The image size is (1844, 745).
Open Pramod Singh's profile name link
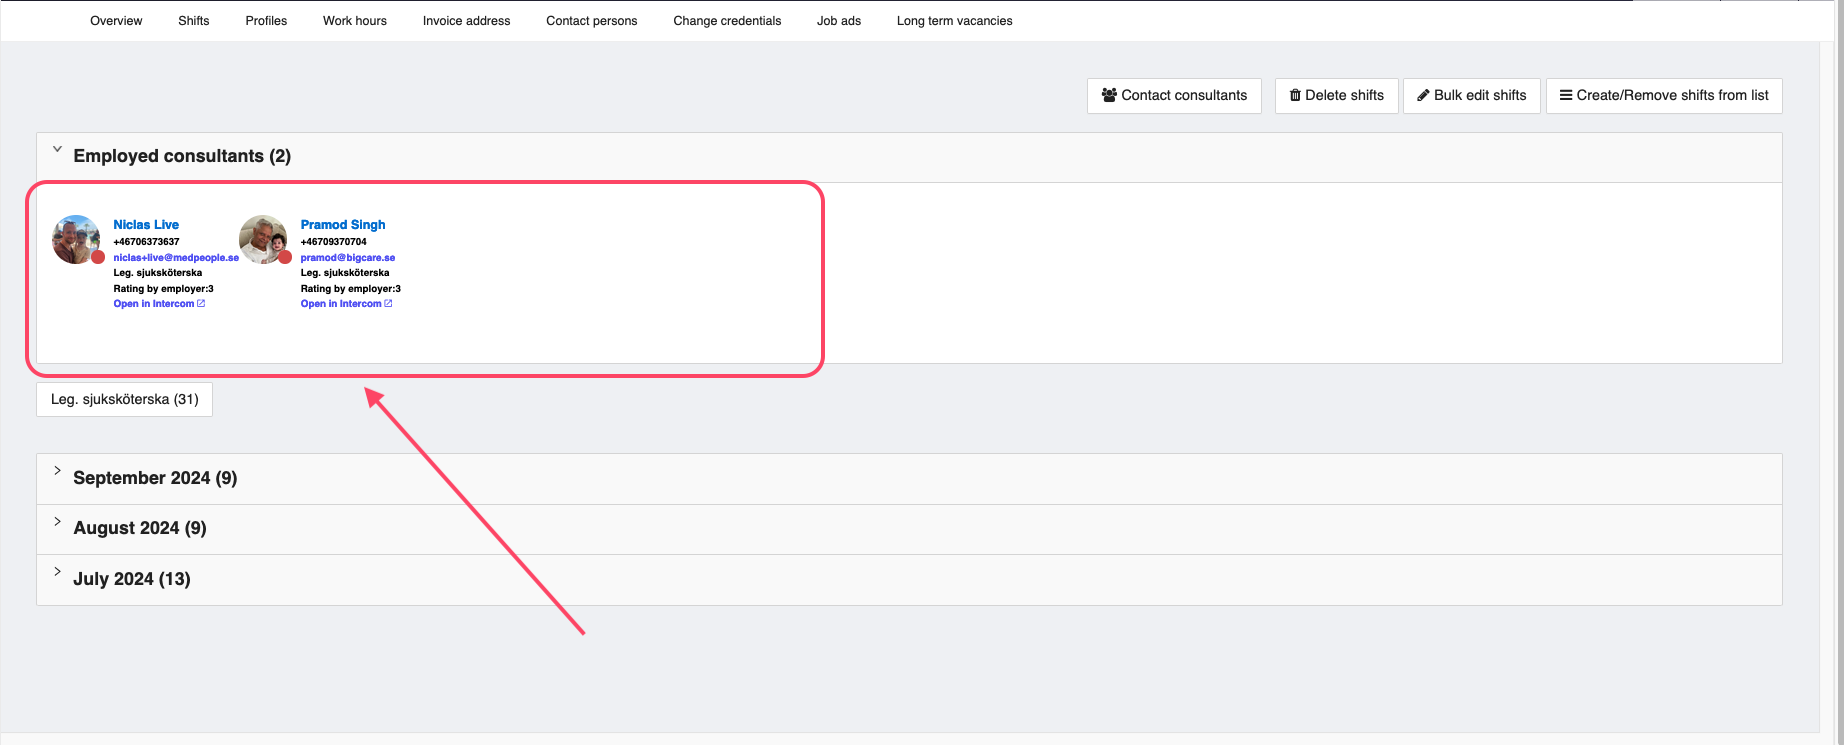pos(342,225)
